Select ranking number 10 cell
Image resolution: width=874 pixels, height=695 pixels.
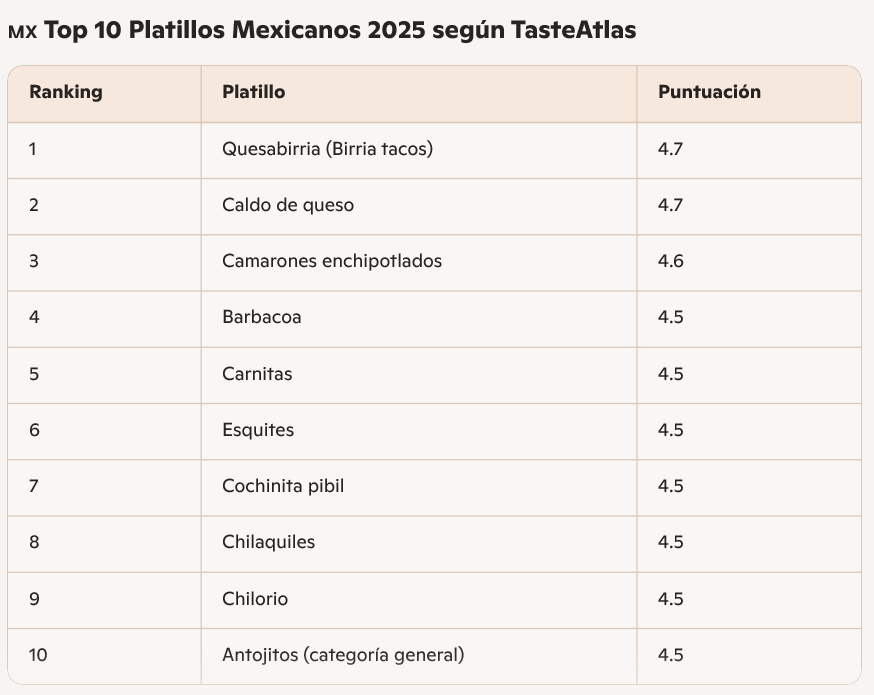click(38, 655)
